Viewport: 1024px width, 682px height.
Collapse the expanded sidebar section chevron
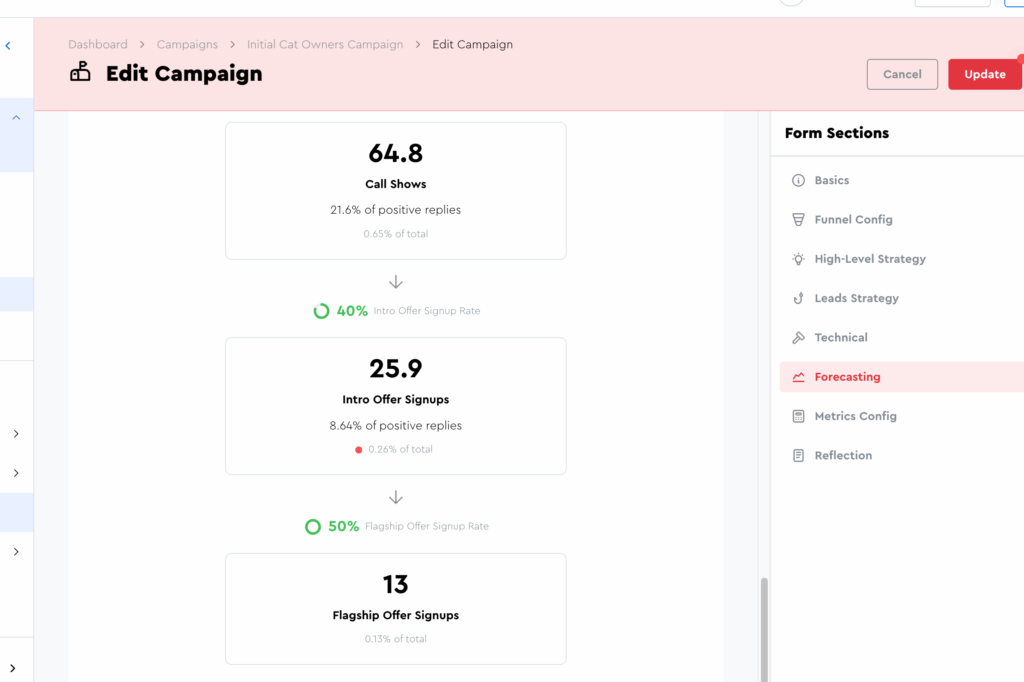16,118
